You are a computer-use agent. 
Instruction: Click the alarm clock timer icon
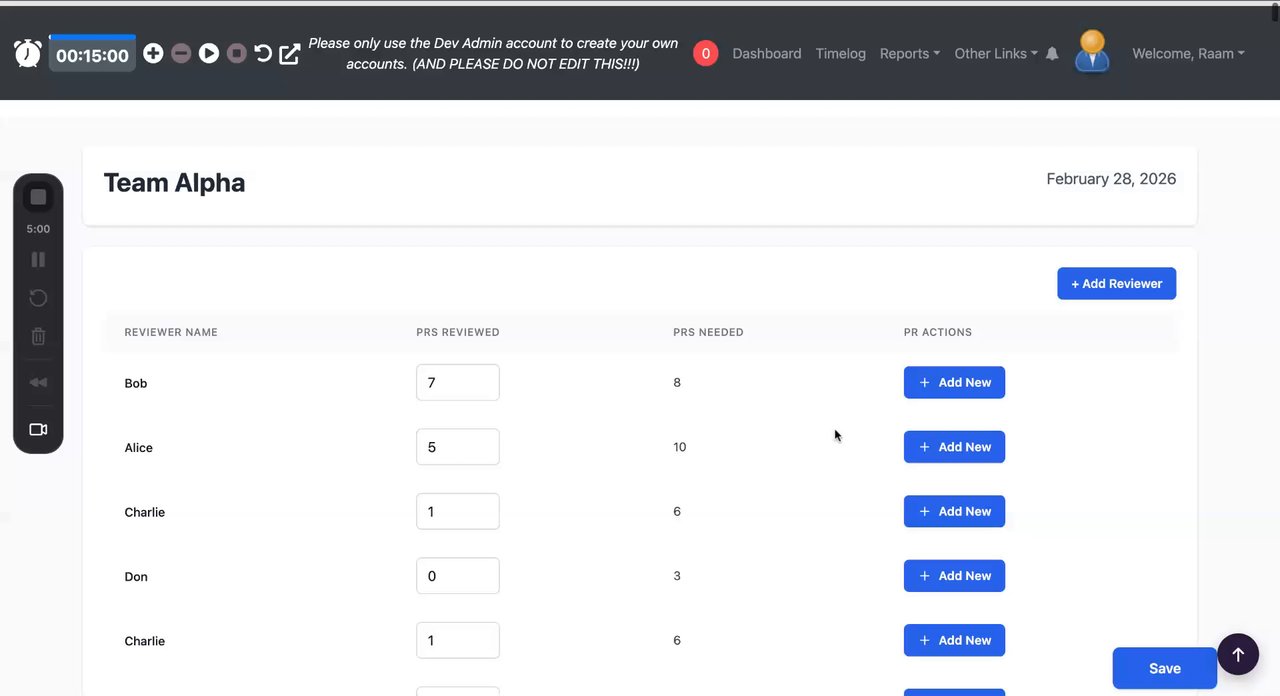[28, 54]
